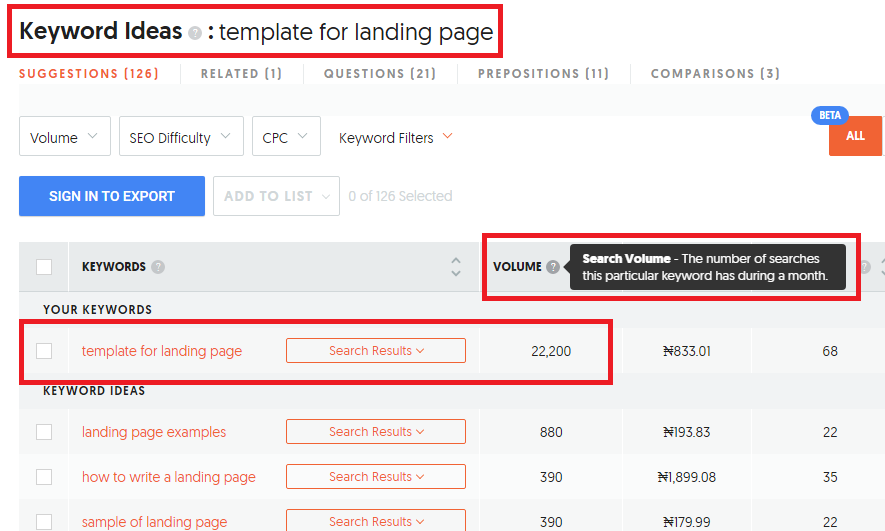Click the SIGN IN TO EXPORT button
Image resolution: width=885 pixels, height=531 pixels.
[x=112, y=196]
